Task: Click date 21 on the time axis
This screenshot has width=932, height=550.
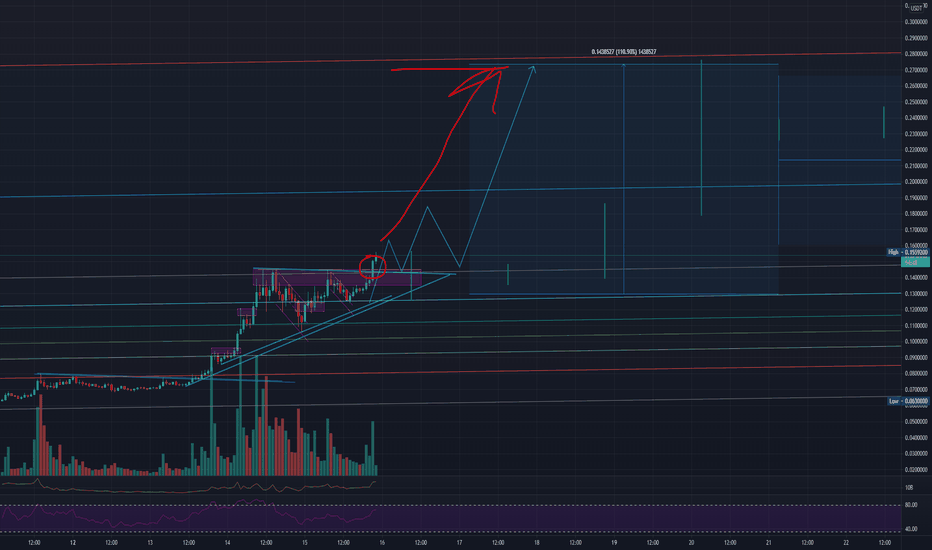Action: tap(769, 542)
